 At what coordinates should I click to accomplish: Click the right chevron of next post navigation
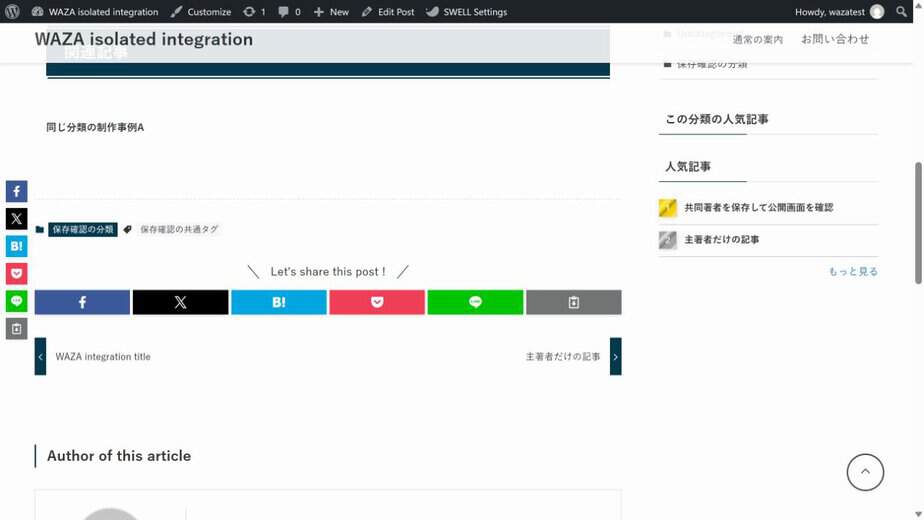pos(616,356)
